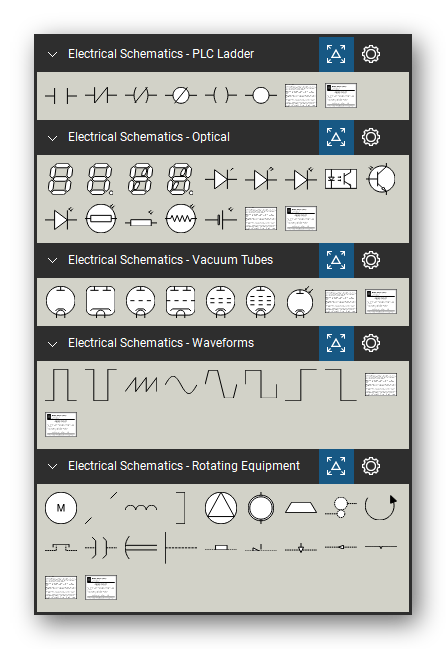The image size is (446, 649).
Task: Select the slashed circle coil symbol
Action: pos(181,96)
